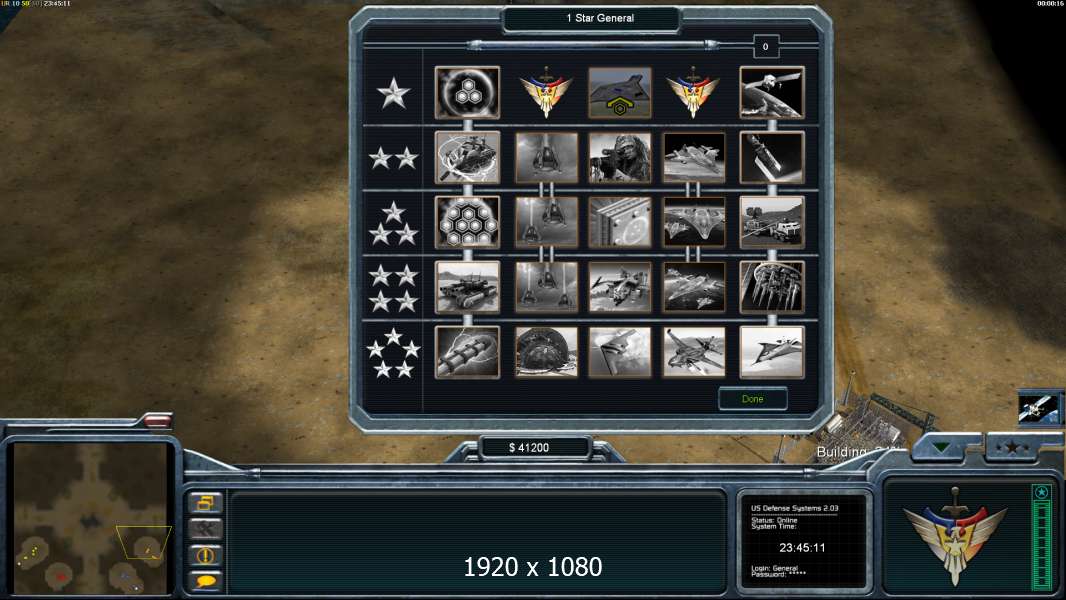Click the green experience progress bar
The height and width of the screenshot is (600, 1066).
(1041, 537)
